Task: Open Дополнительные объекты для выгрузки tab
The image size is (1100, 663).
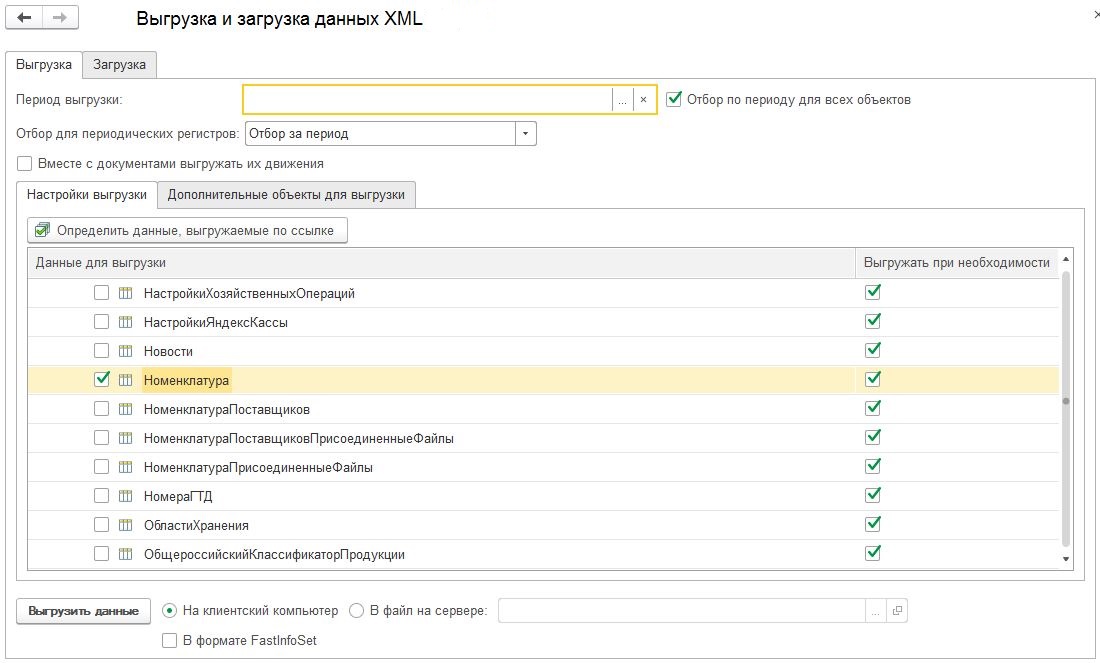Action: (x=287, y=194)
